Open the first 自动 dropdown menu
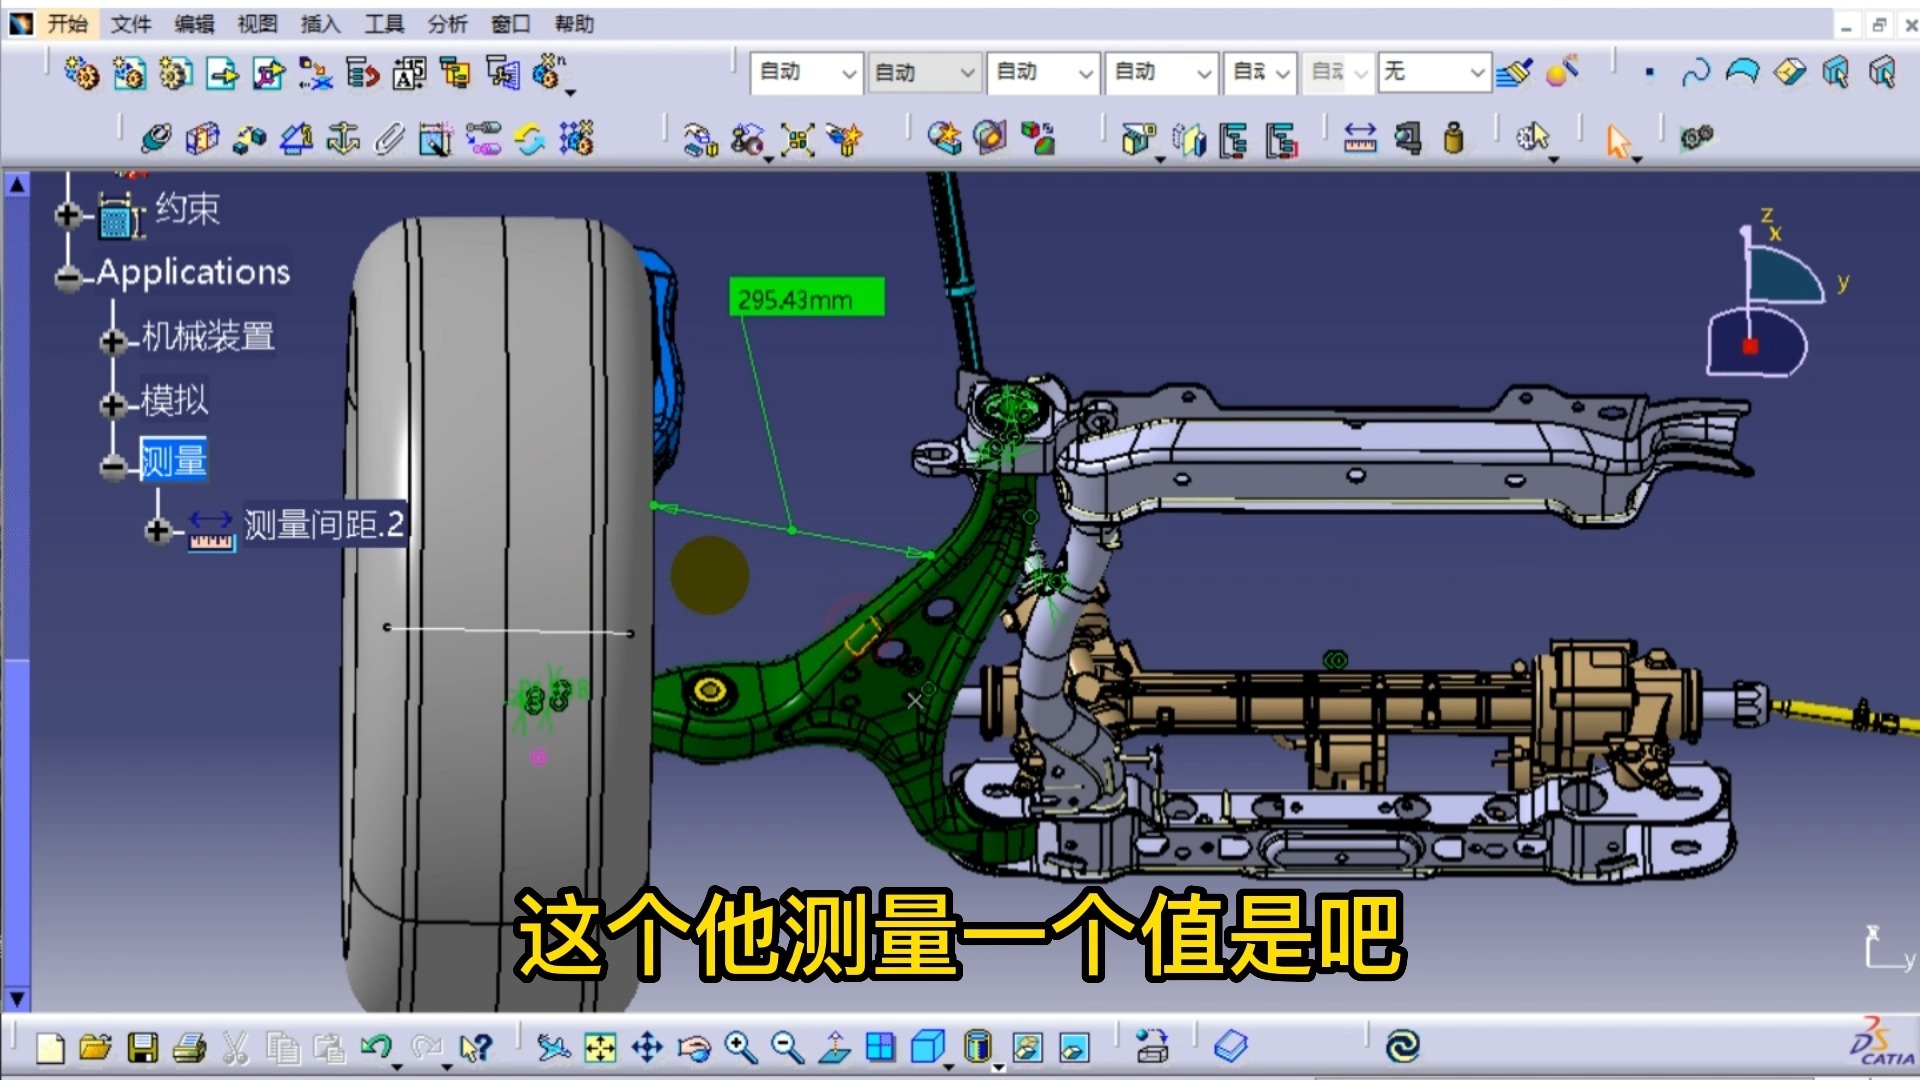The height and width of the screenshot is (1080, 1920). pyautogui.click(x=851, y=73)
